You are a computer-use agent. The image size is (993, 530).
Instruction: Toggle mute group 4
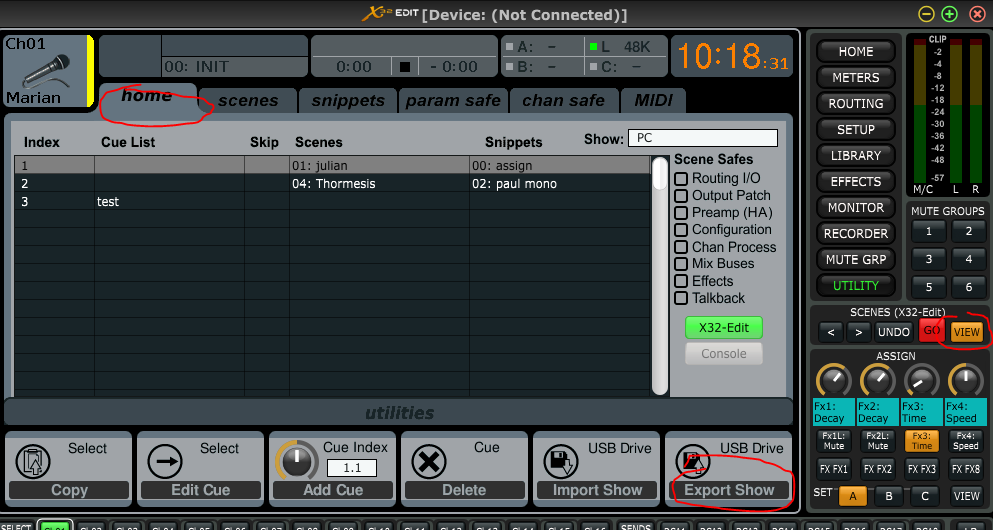pyautogui.click(x=968, y=259)
